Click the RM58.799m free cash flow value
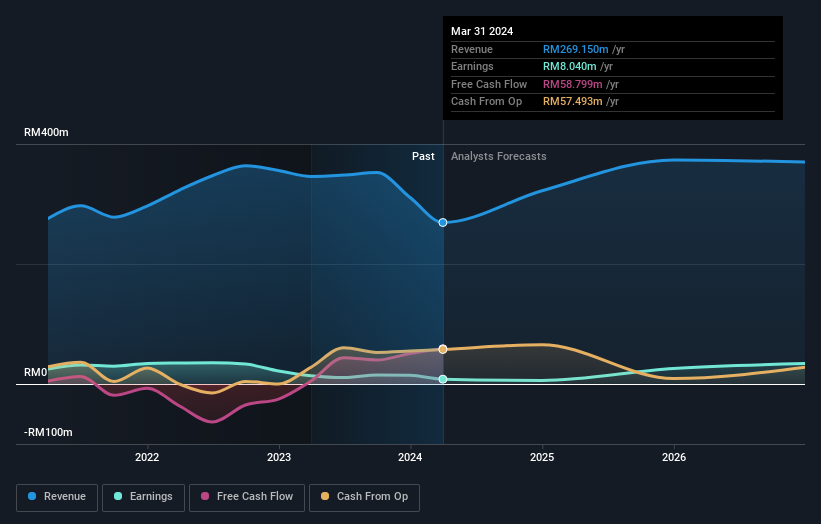The height and width of the screenshot is (524, 821). click(x=573, y=84)
